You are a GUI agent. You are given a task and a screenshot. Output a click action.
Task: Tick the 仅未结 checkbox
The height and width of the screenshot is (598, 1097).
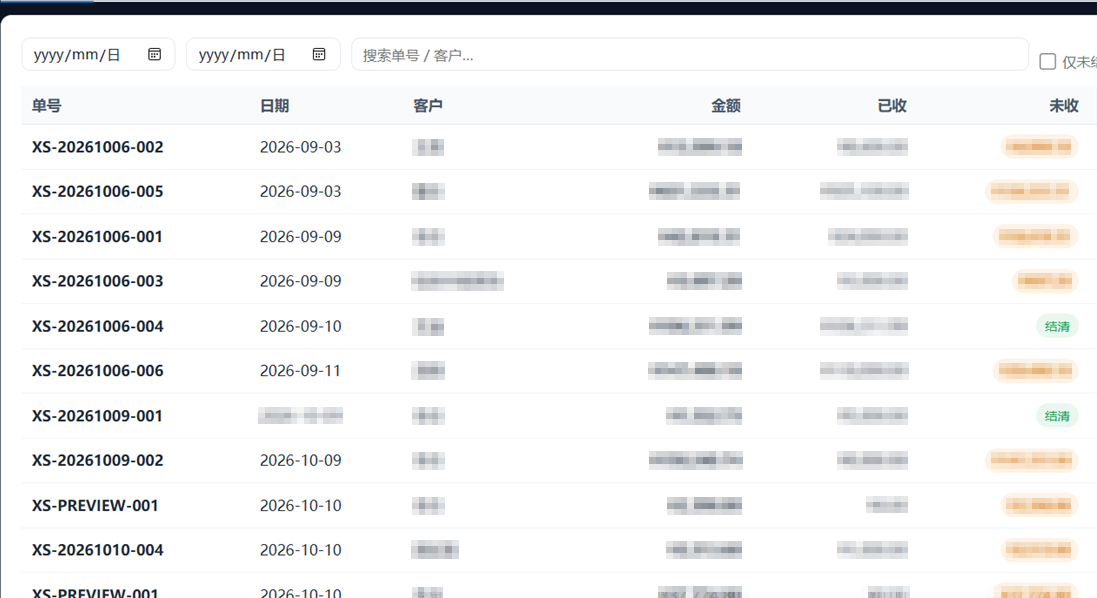tap(1047, 62)
